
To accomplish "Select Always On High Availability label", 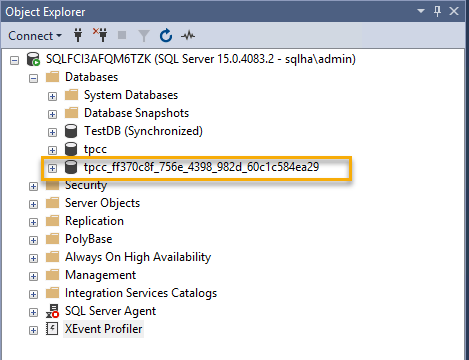I will [x=138, y=257].
